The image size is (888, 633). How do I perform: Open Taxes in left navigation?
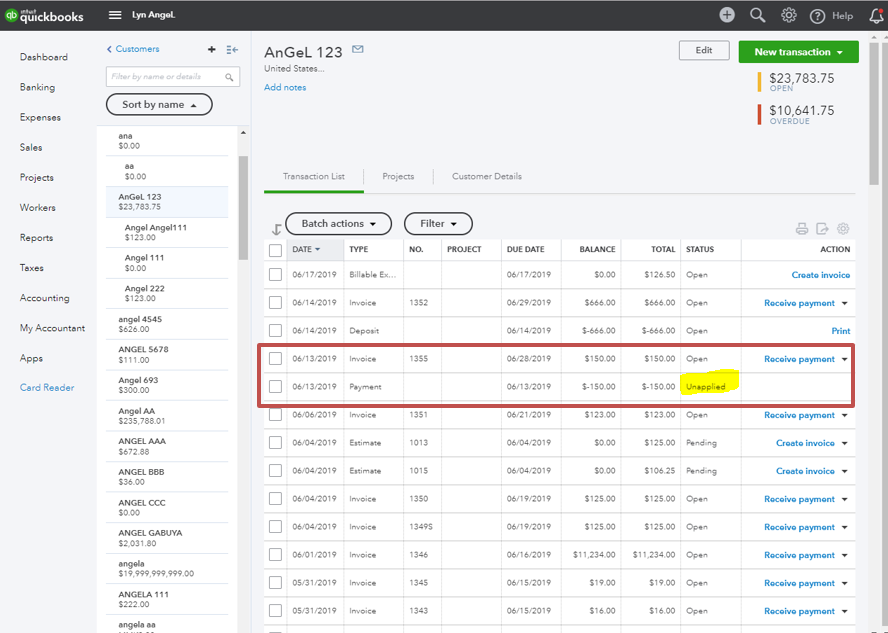pos(32,268)
